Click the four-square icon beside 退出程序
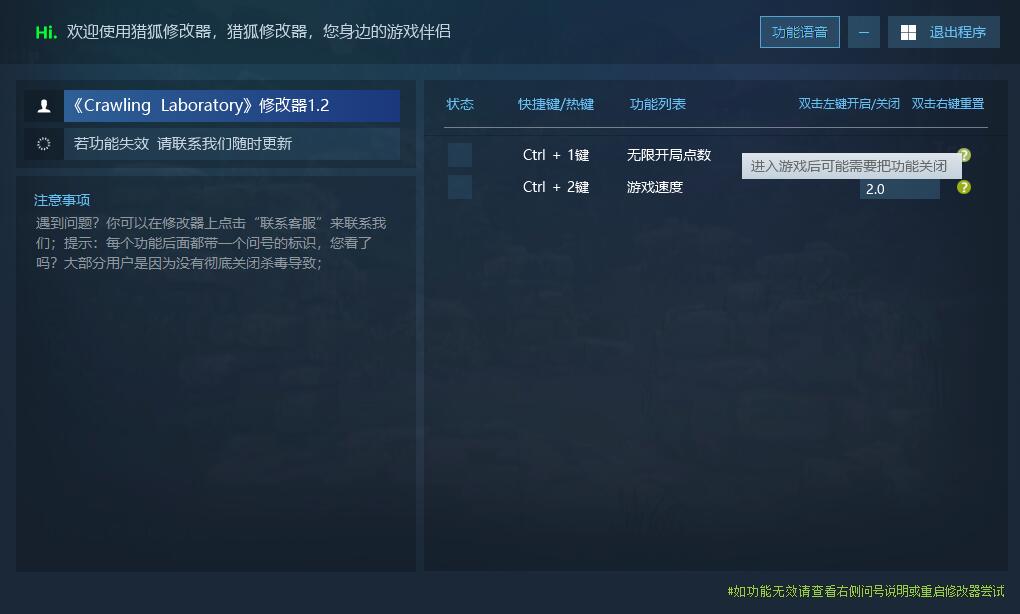Image resolution: width=1020 pixels, height=614 pixels. pos(908,33)
